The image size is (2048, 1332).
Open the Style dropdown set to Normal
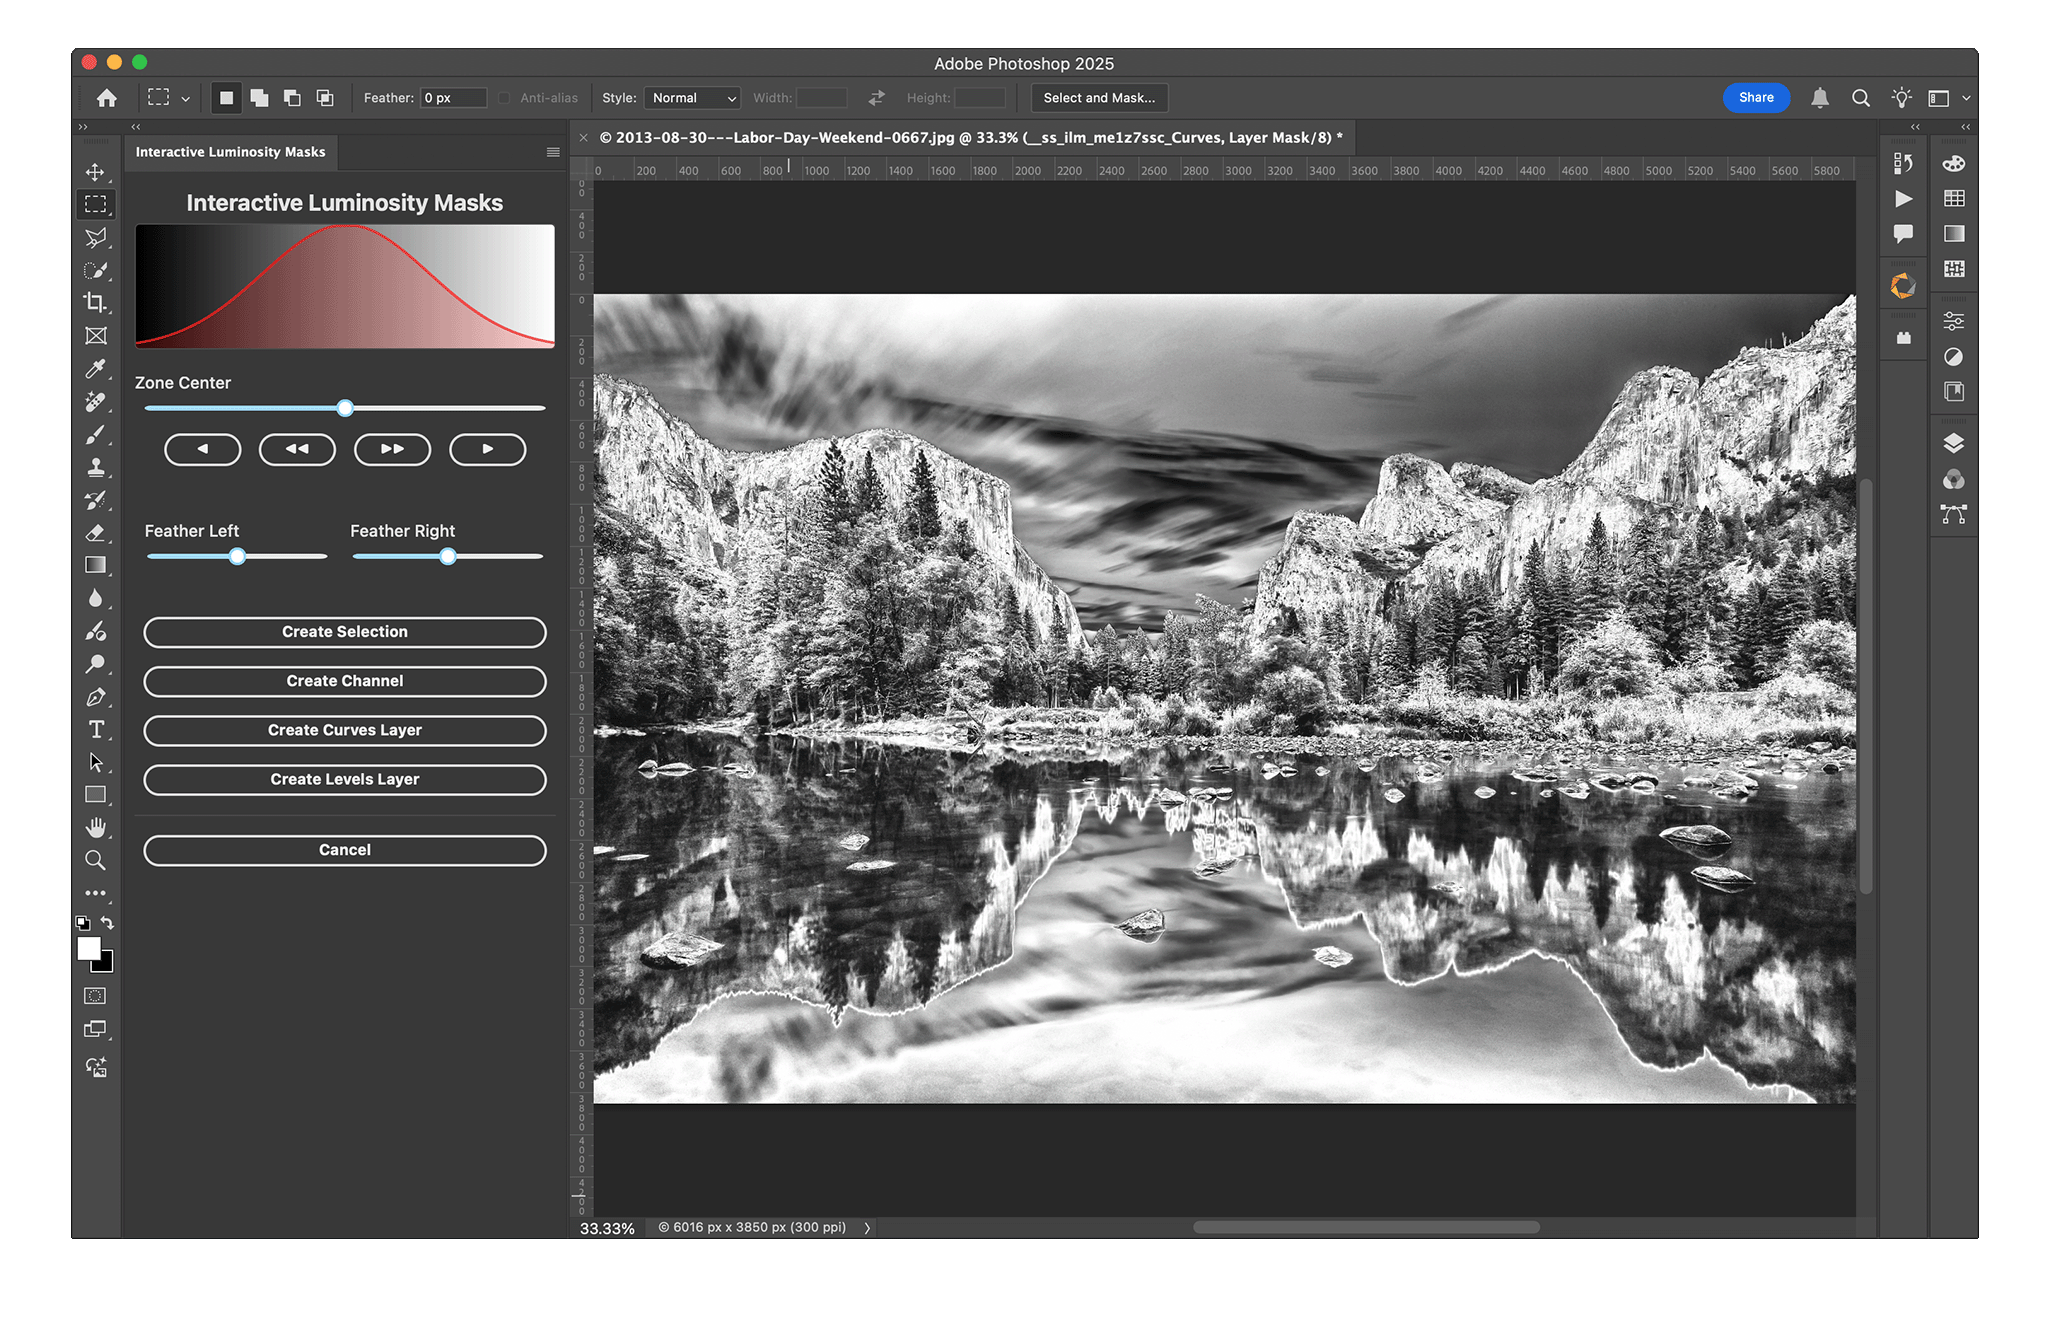[692, 98]
